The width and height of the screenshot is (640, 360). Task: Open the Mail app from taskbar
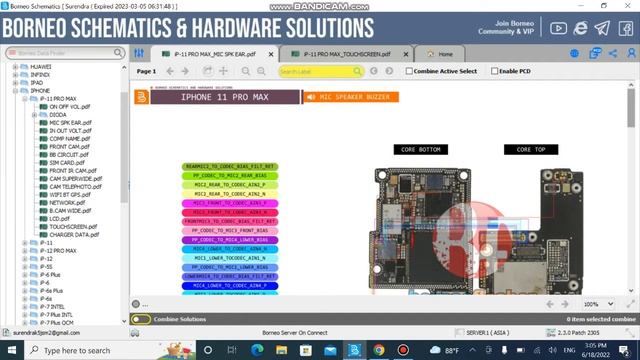point(330,350)
